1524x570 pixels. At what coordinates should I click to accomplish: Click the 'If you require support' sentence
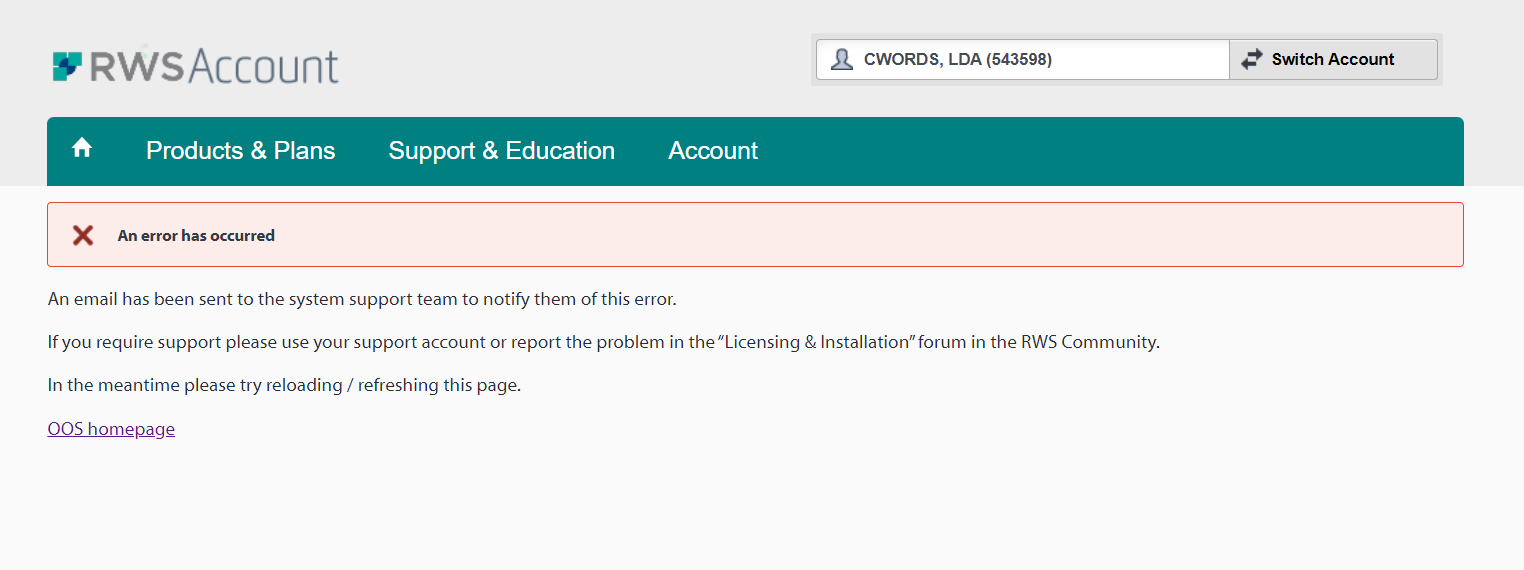[x=604, y=342]
